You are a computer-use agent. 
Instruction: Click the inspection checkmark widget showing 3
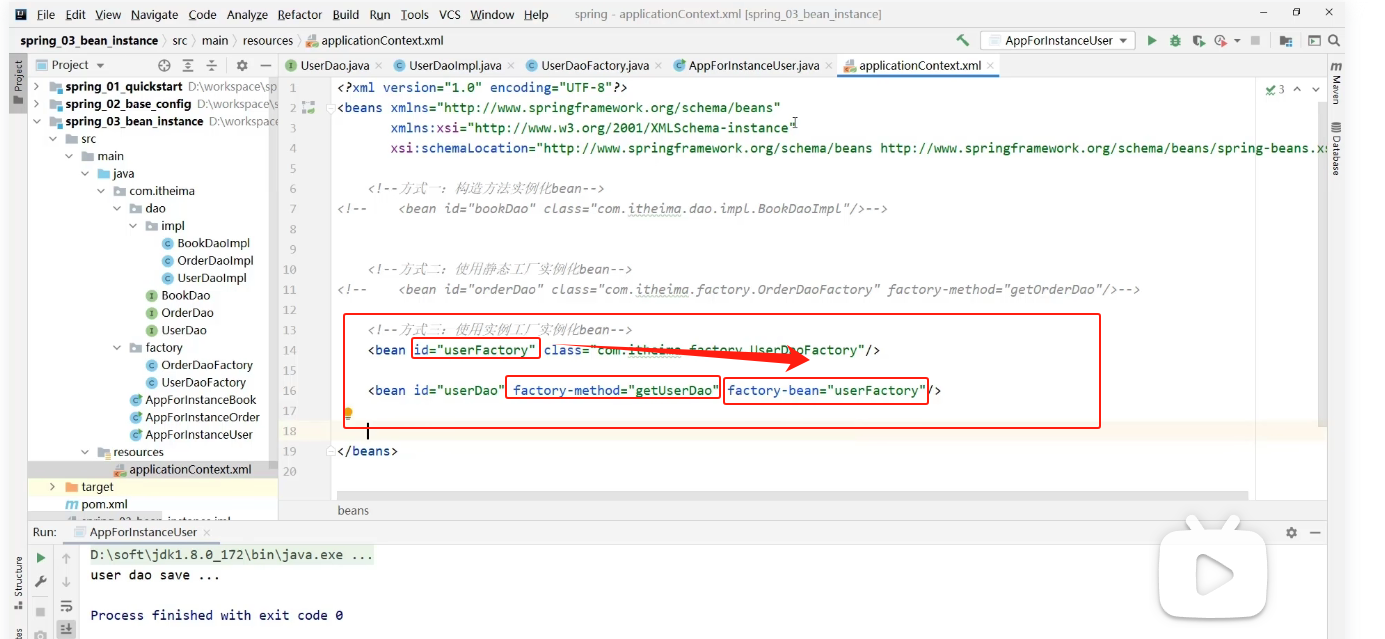1274,89
